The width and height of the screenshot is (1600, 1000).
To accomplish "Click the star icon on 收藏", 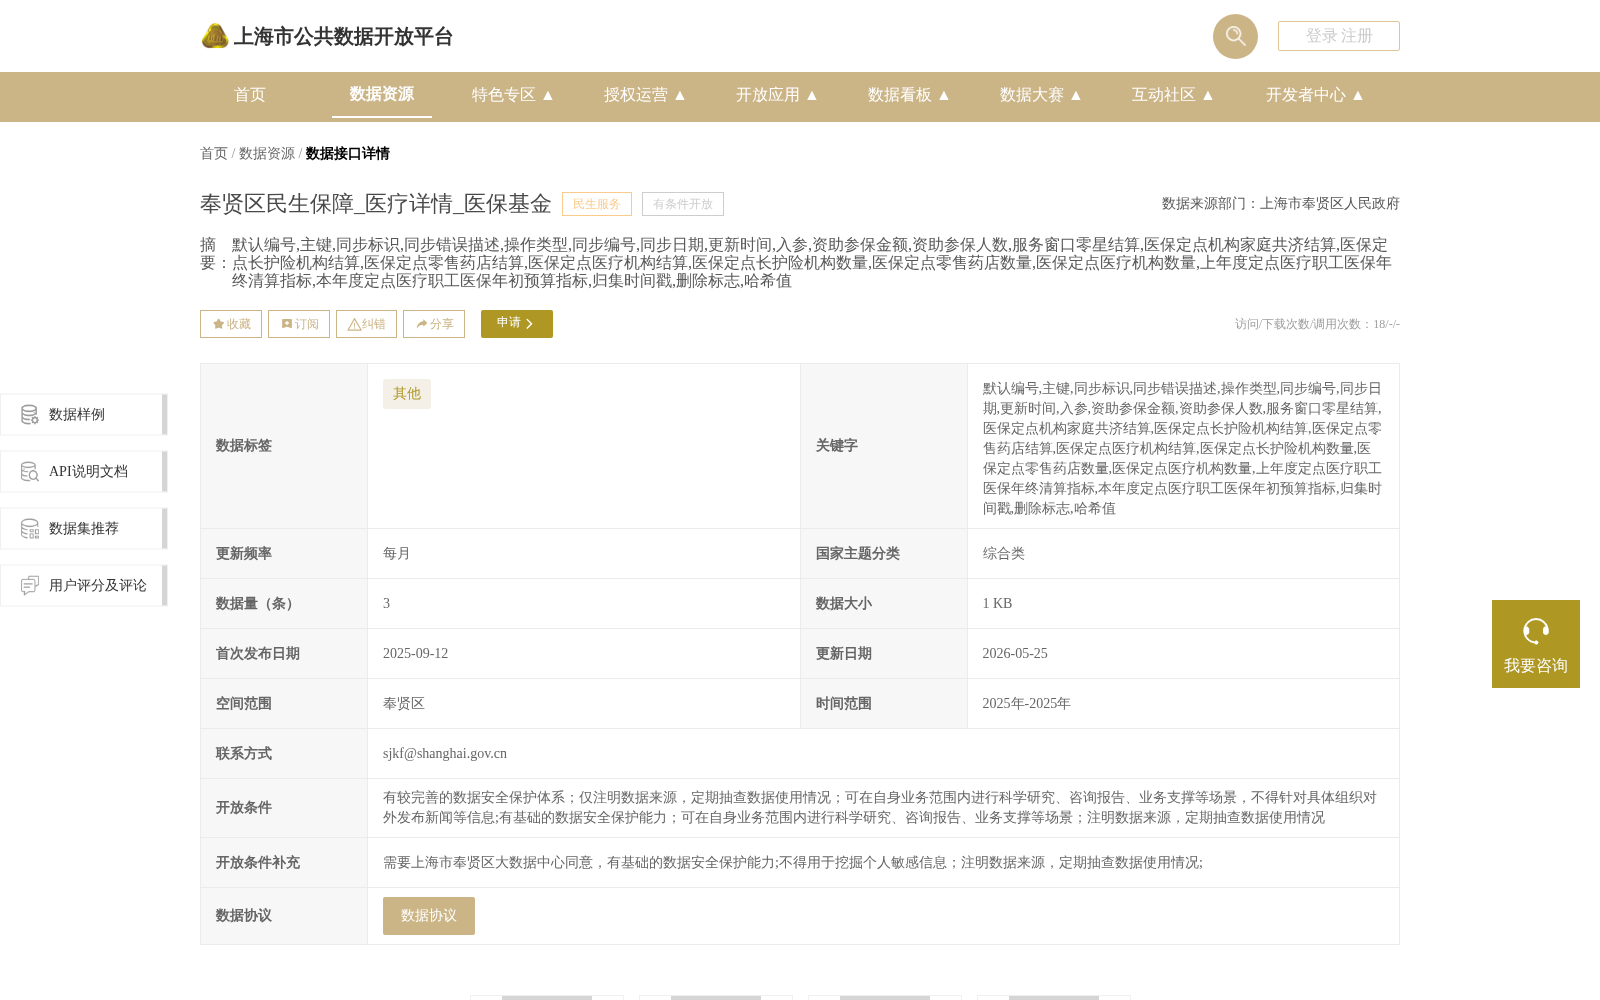I will pos(218,324).
